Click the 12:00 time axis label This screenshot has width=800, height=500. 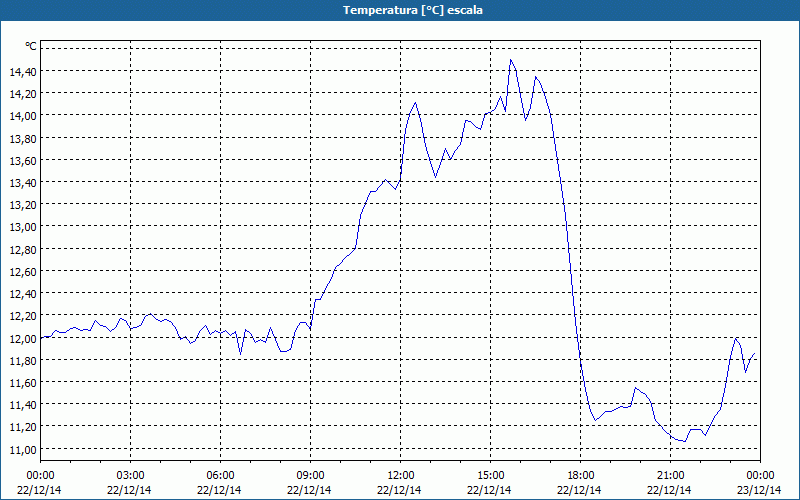click(x=401, y=476)
